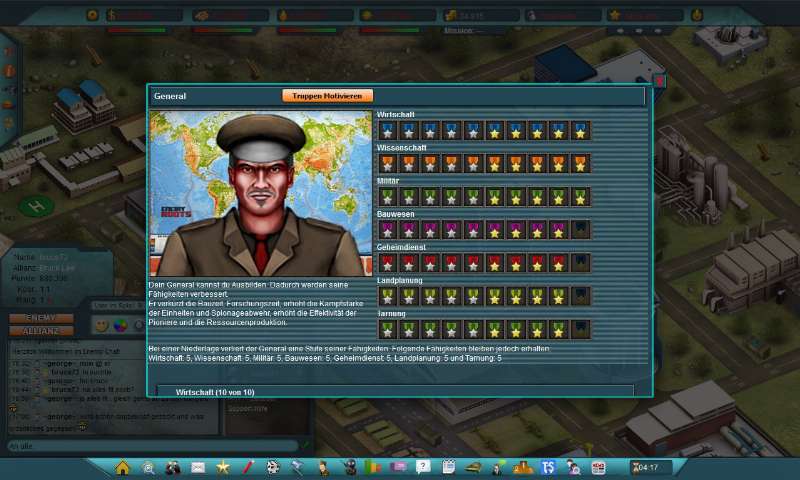Select the red pen icon
The height and width of the screenshot is (480, 800).
248,467
